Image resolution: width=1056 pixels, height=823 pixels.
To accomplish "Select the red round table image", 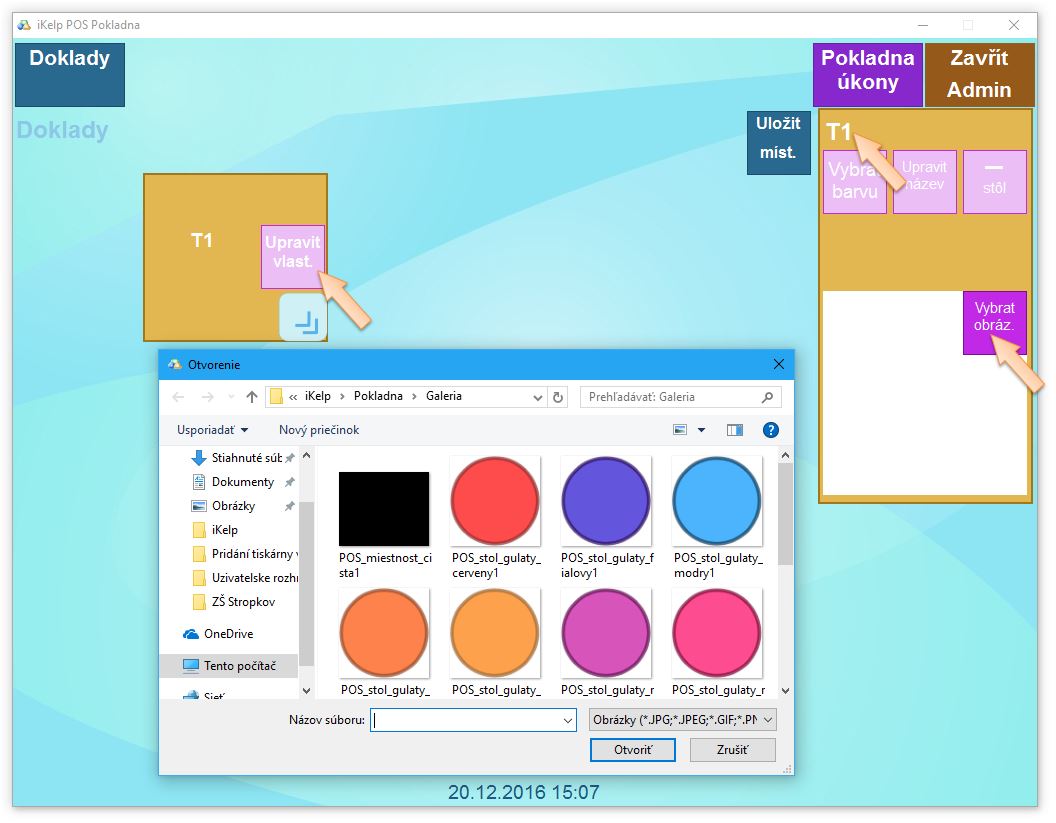I will click(495, 501).
